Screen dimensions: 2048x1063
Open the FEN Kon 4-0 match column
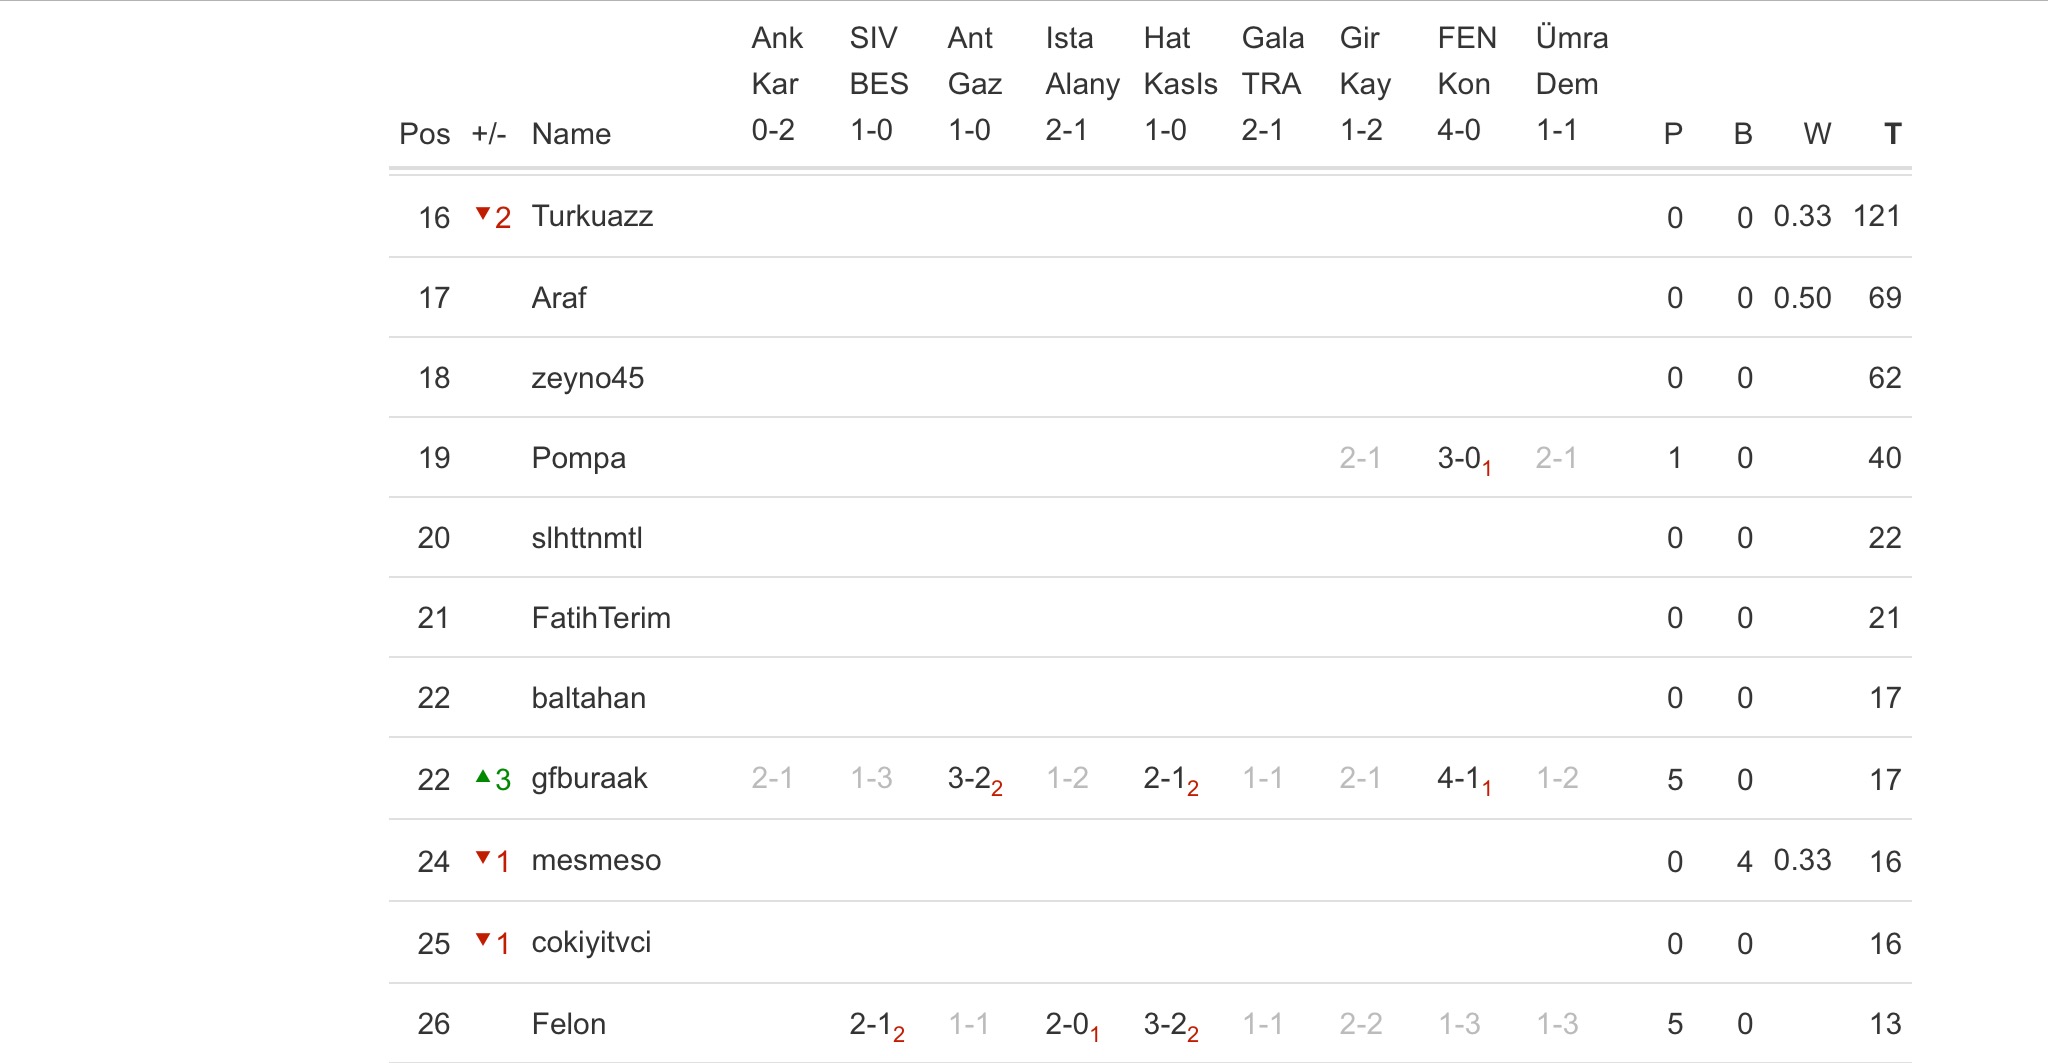(1466, 84)
